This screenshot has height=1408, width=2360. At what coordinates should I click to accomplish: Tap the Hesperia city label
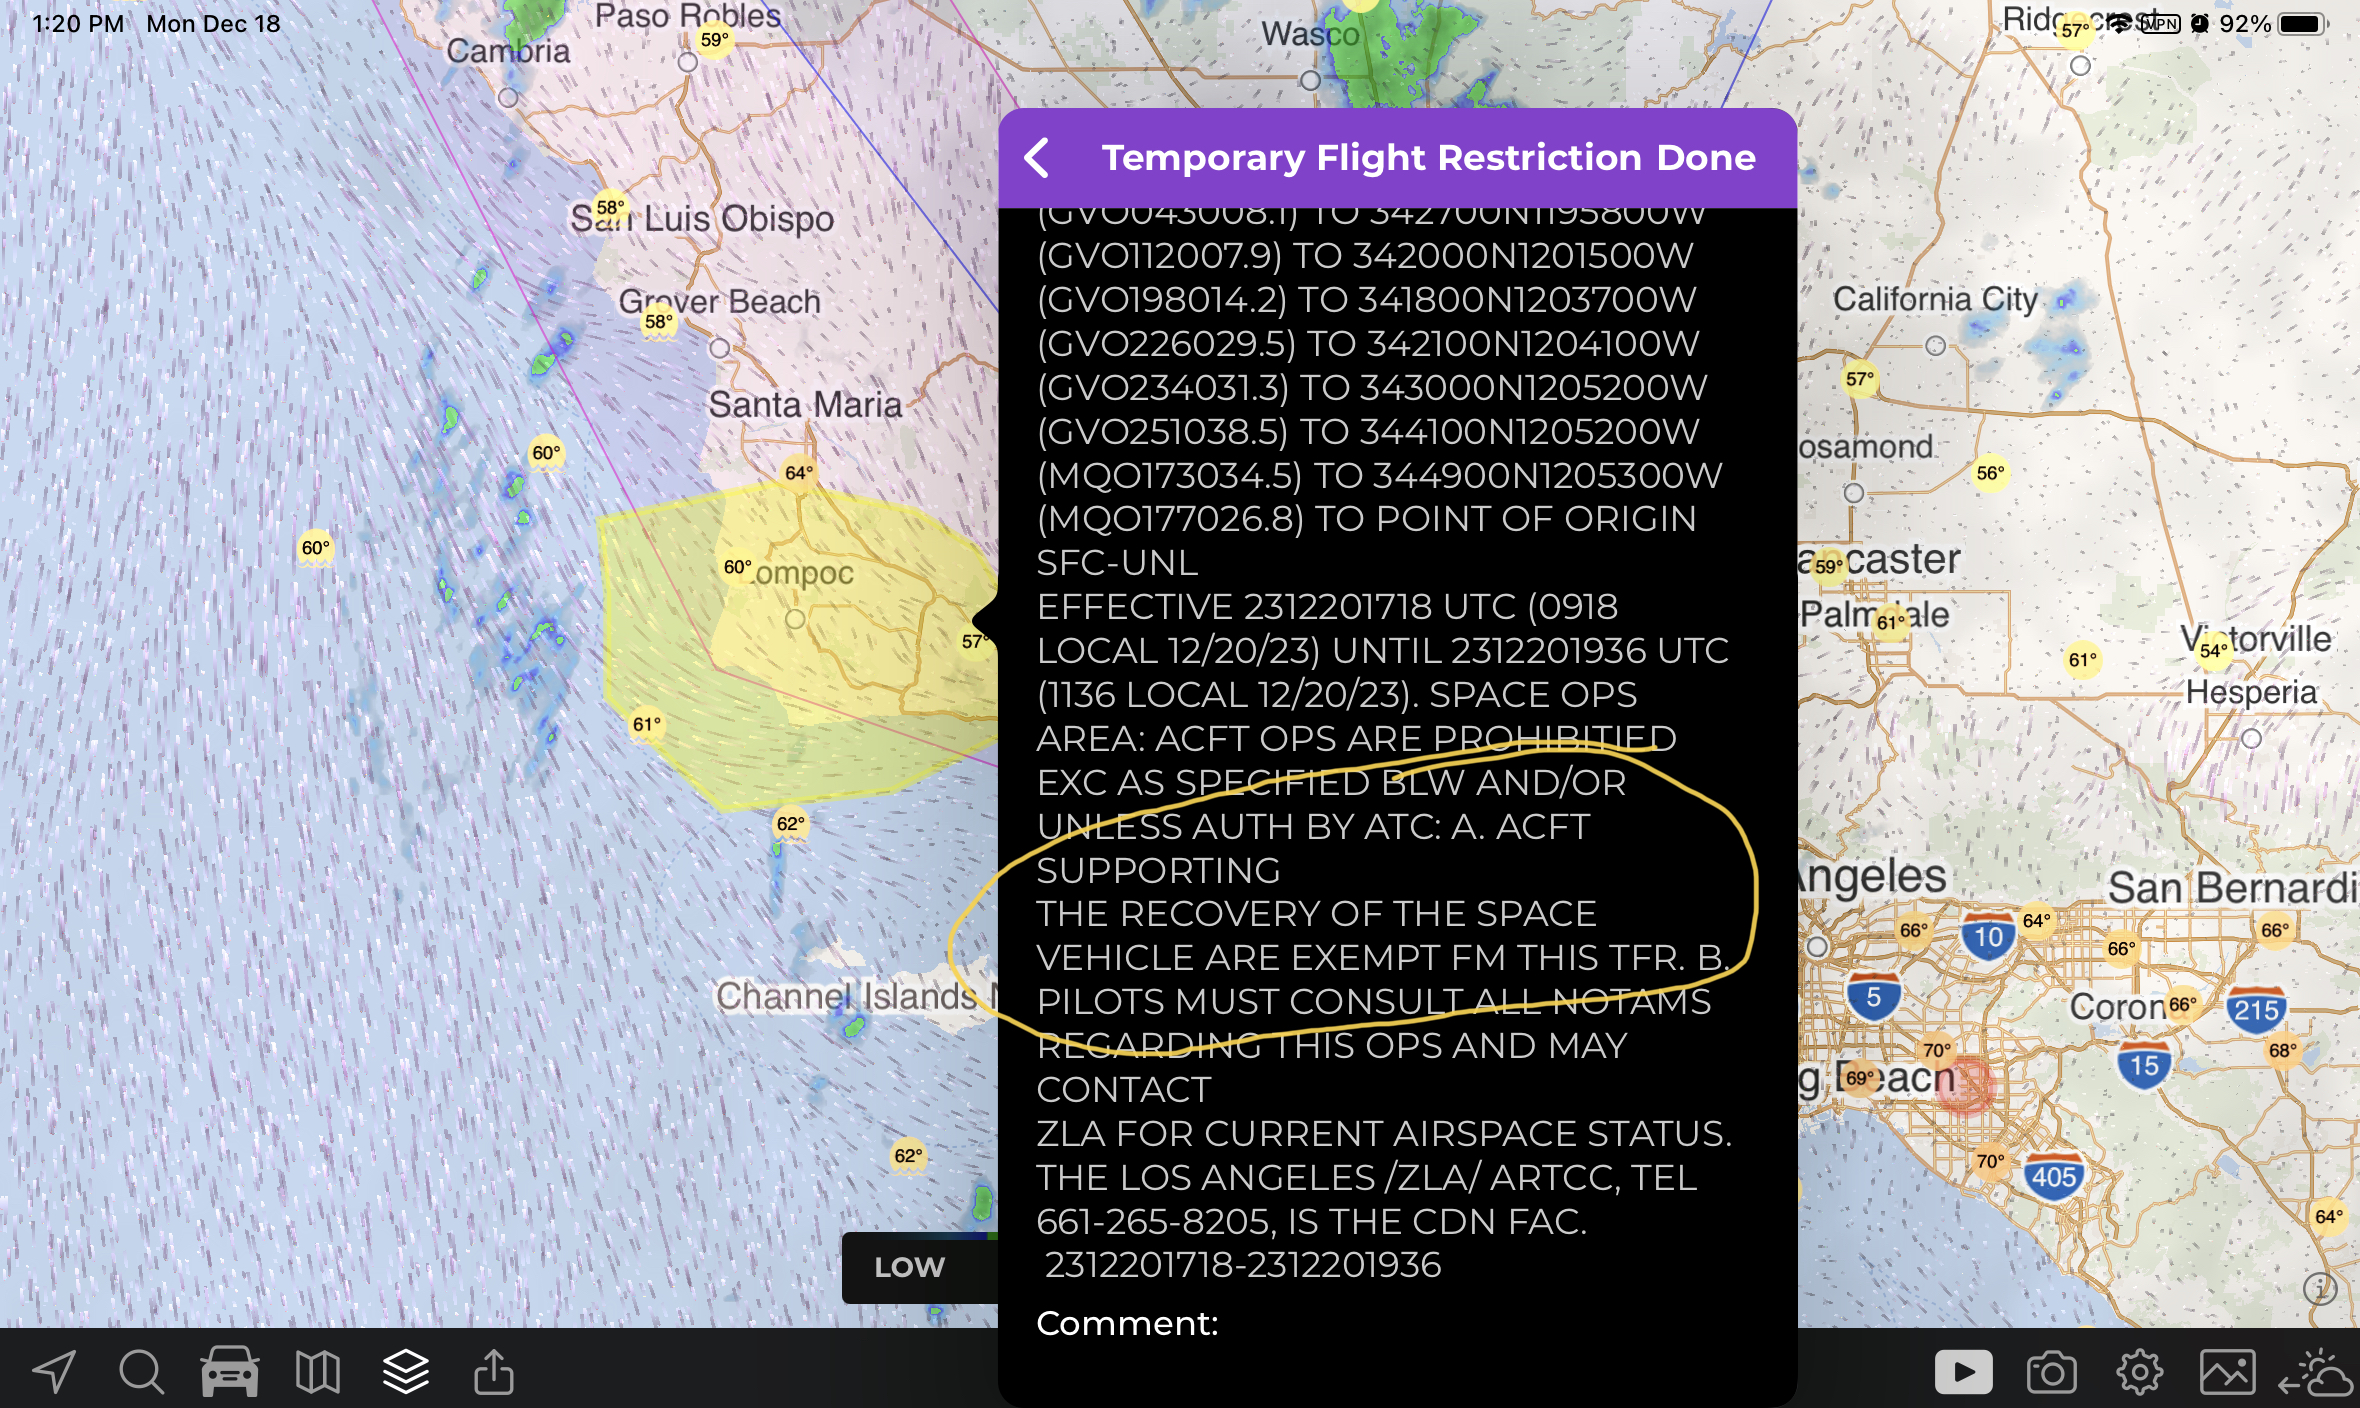point(2251,691)
